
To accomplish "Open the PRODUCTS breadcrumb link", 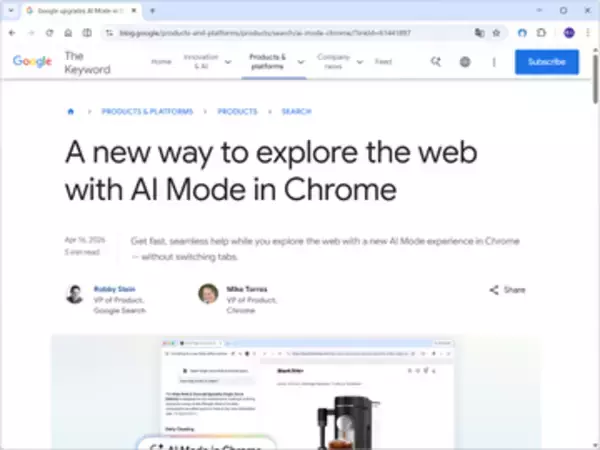I will [237, 111].
